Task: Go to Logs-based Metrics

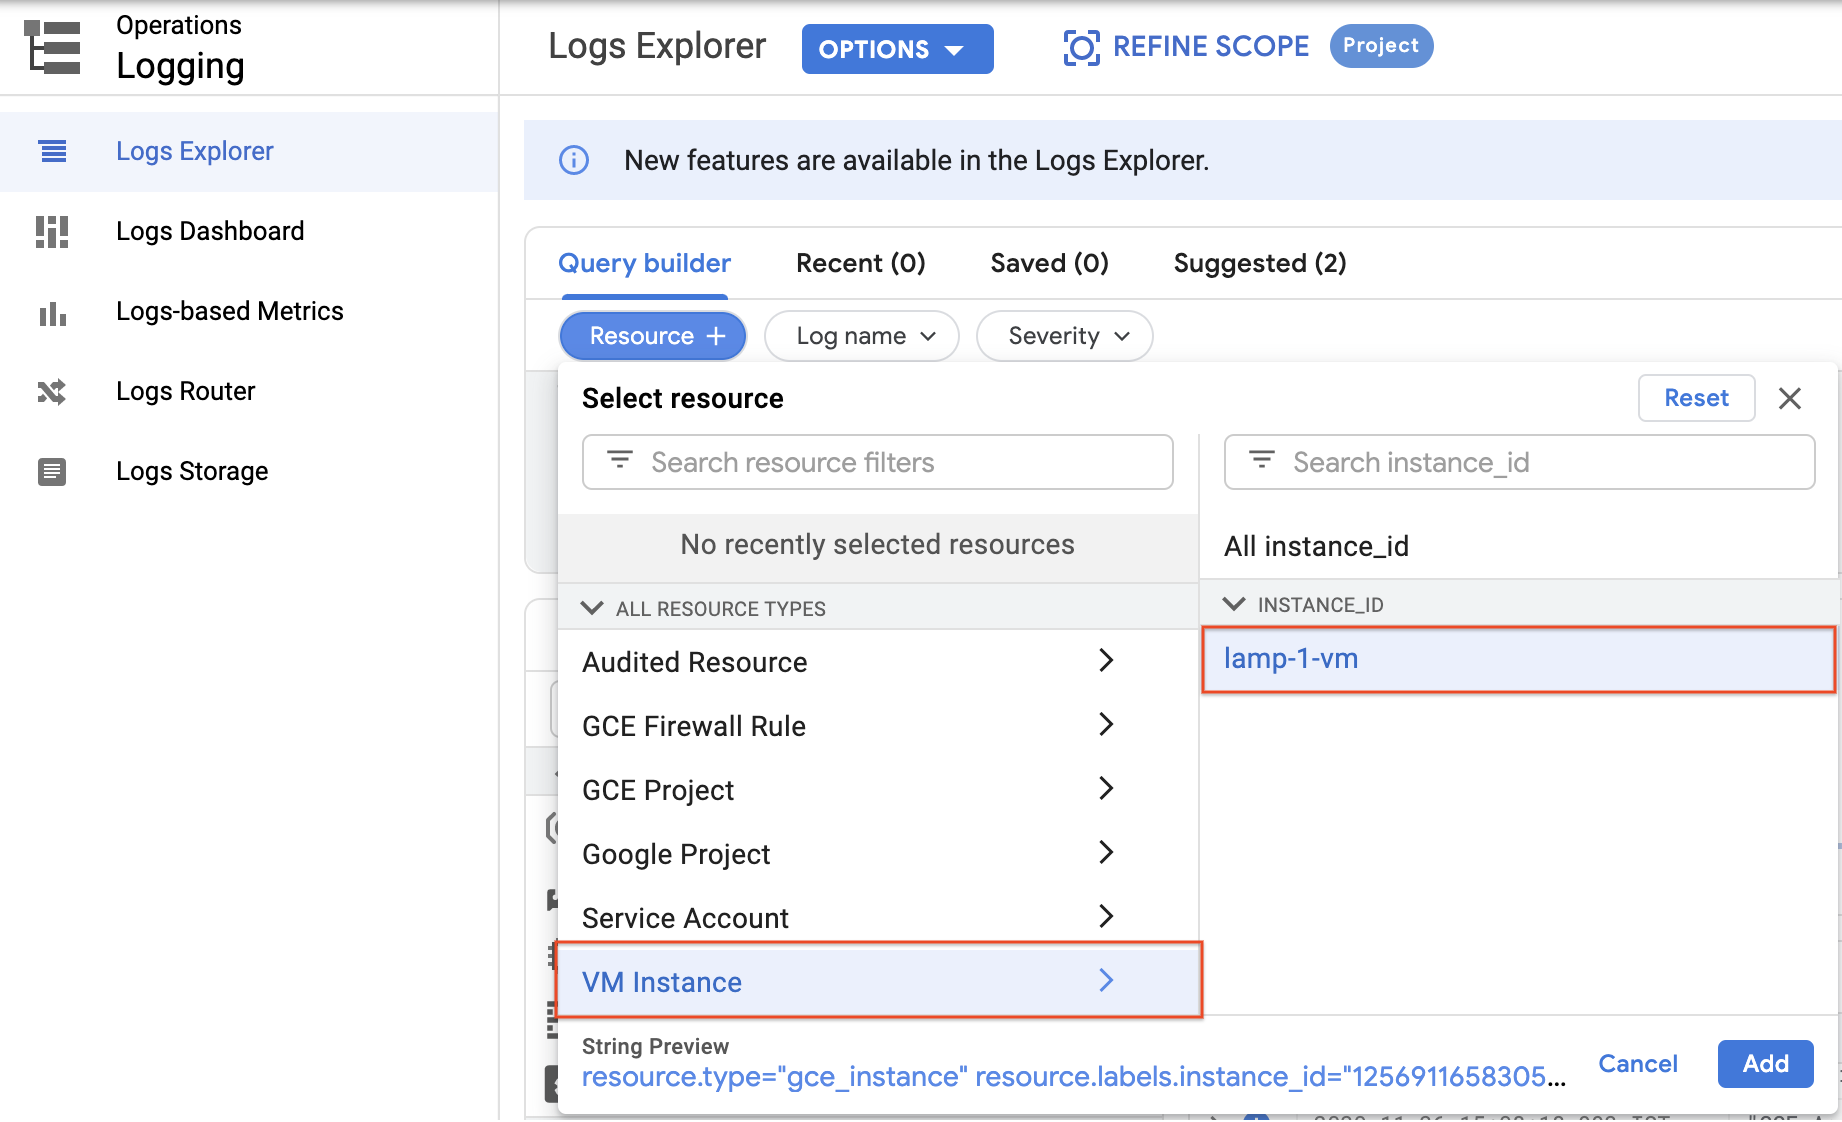Action: [250, 311]
